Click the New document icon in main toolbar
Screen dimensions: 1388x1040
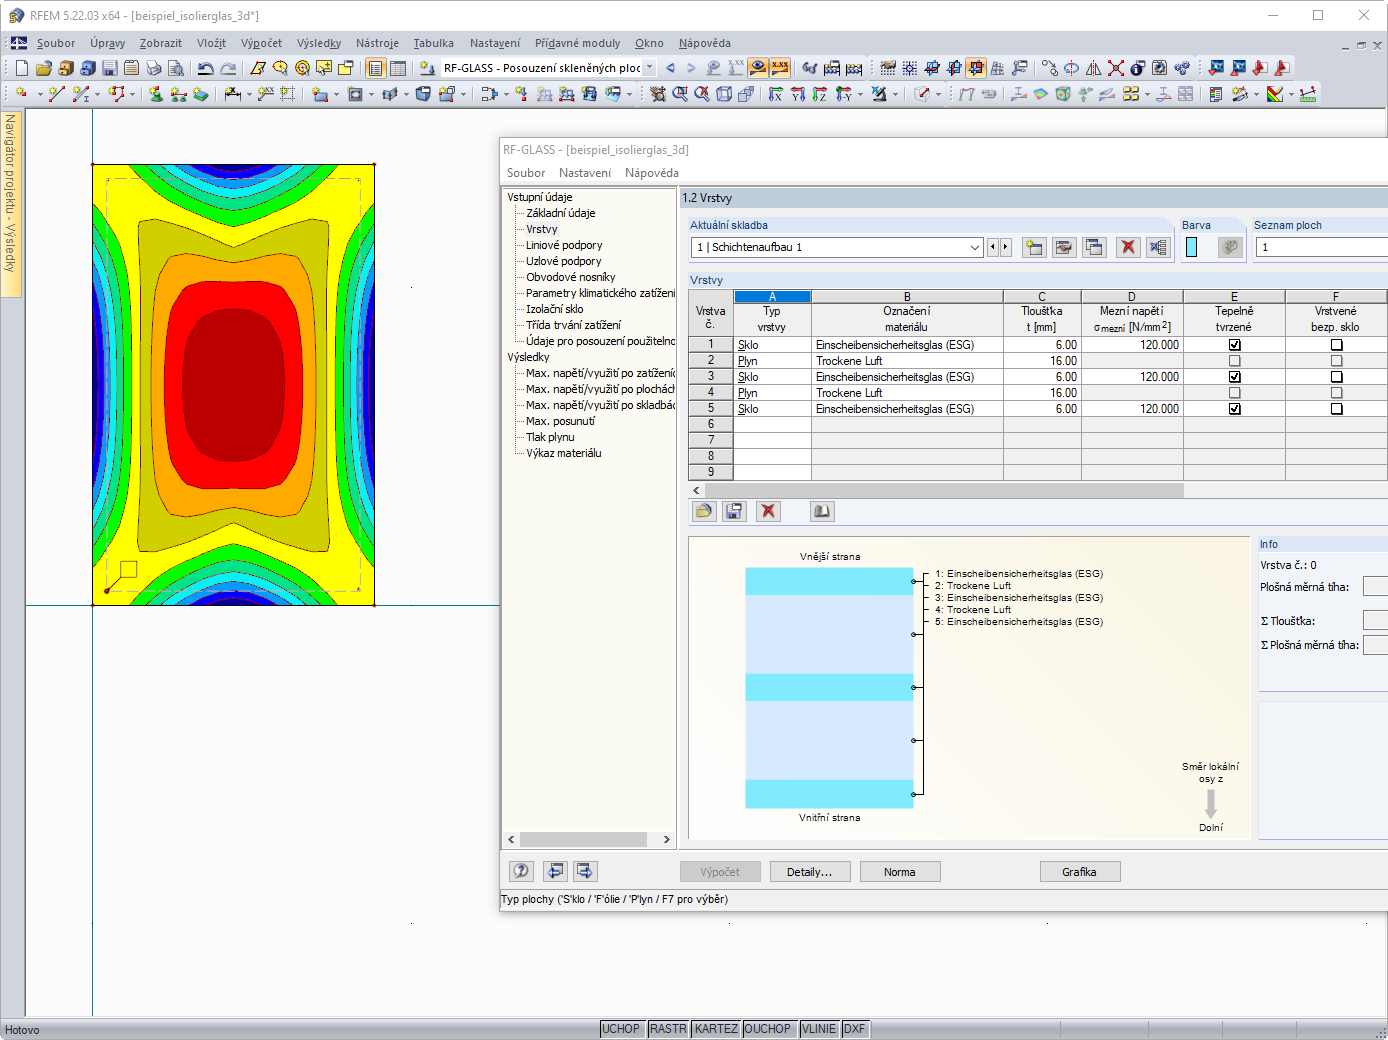tap(22, 68)
